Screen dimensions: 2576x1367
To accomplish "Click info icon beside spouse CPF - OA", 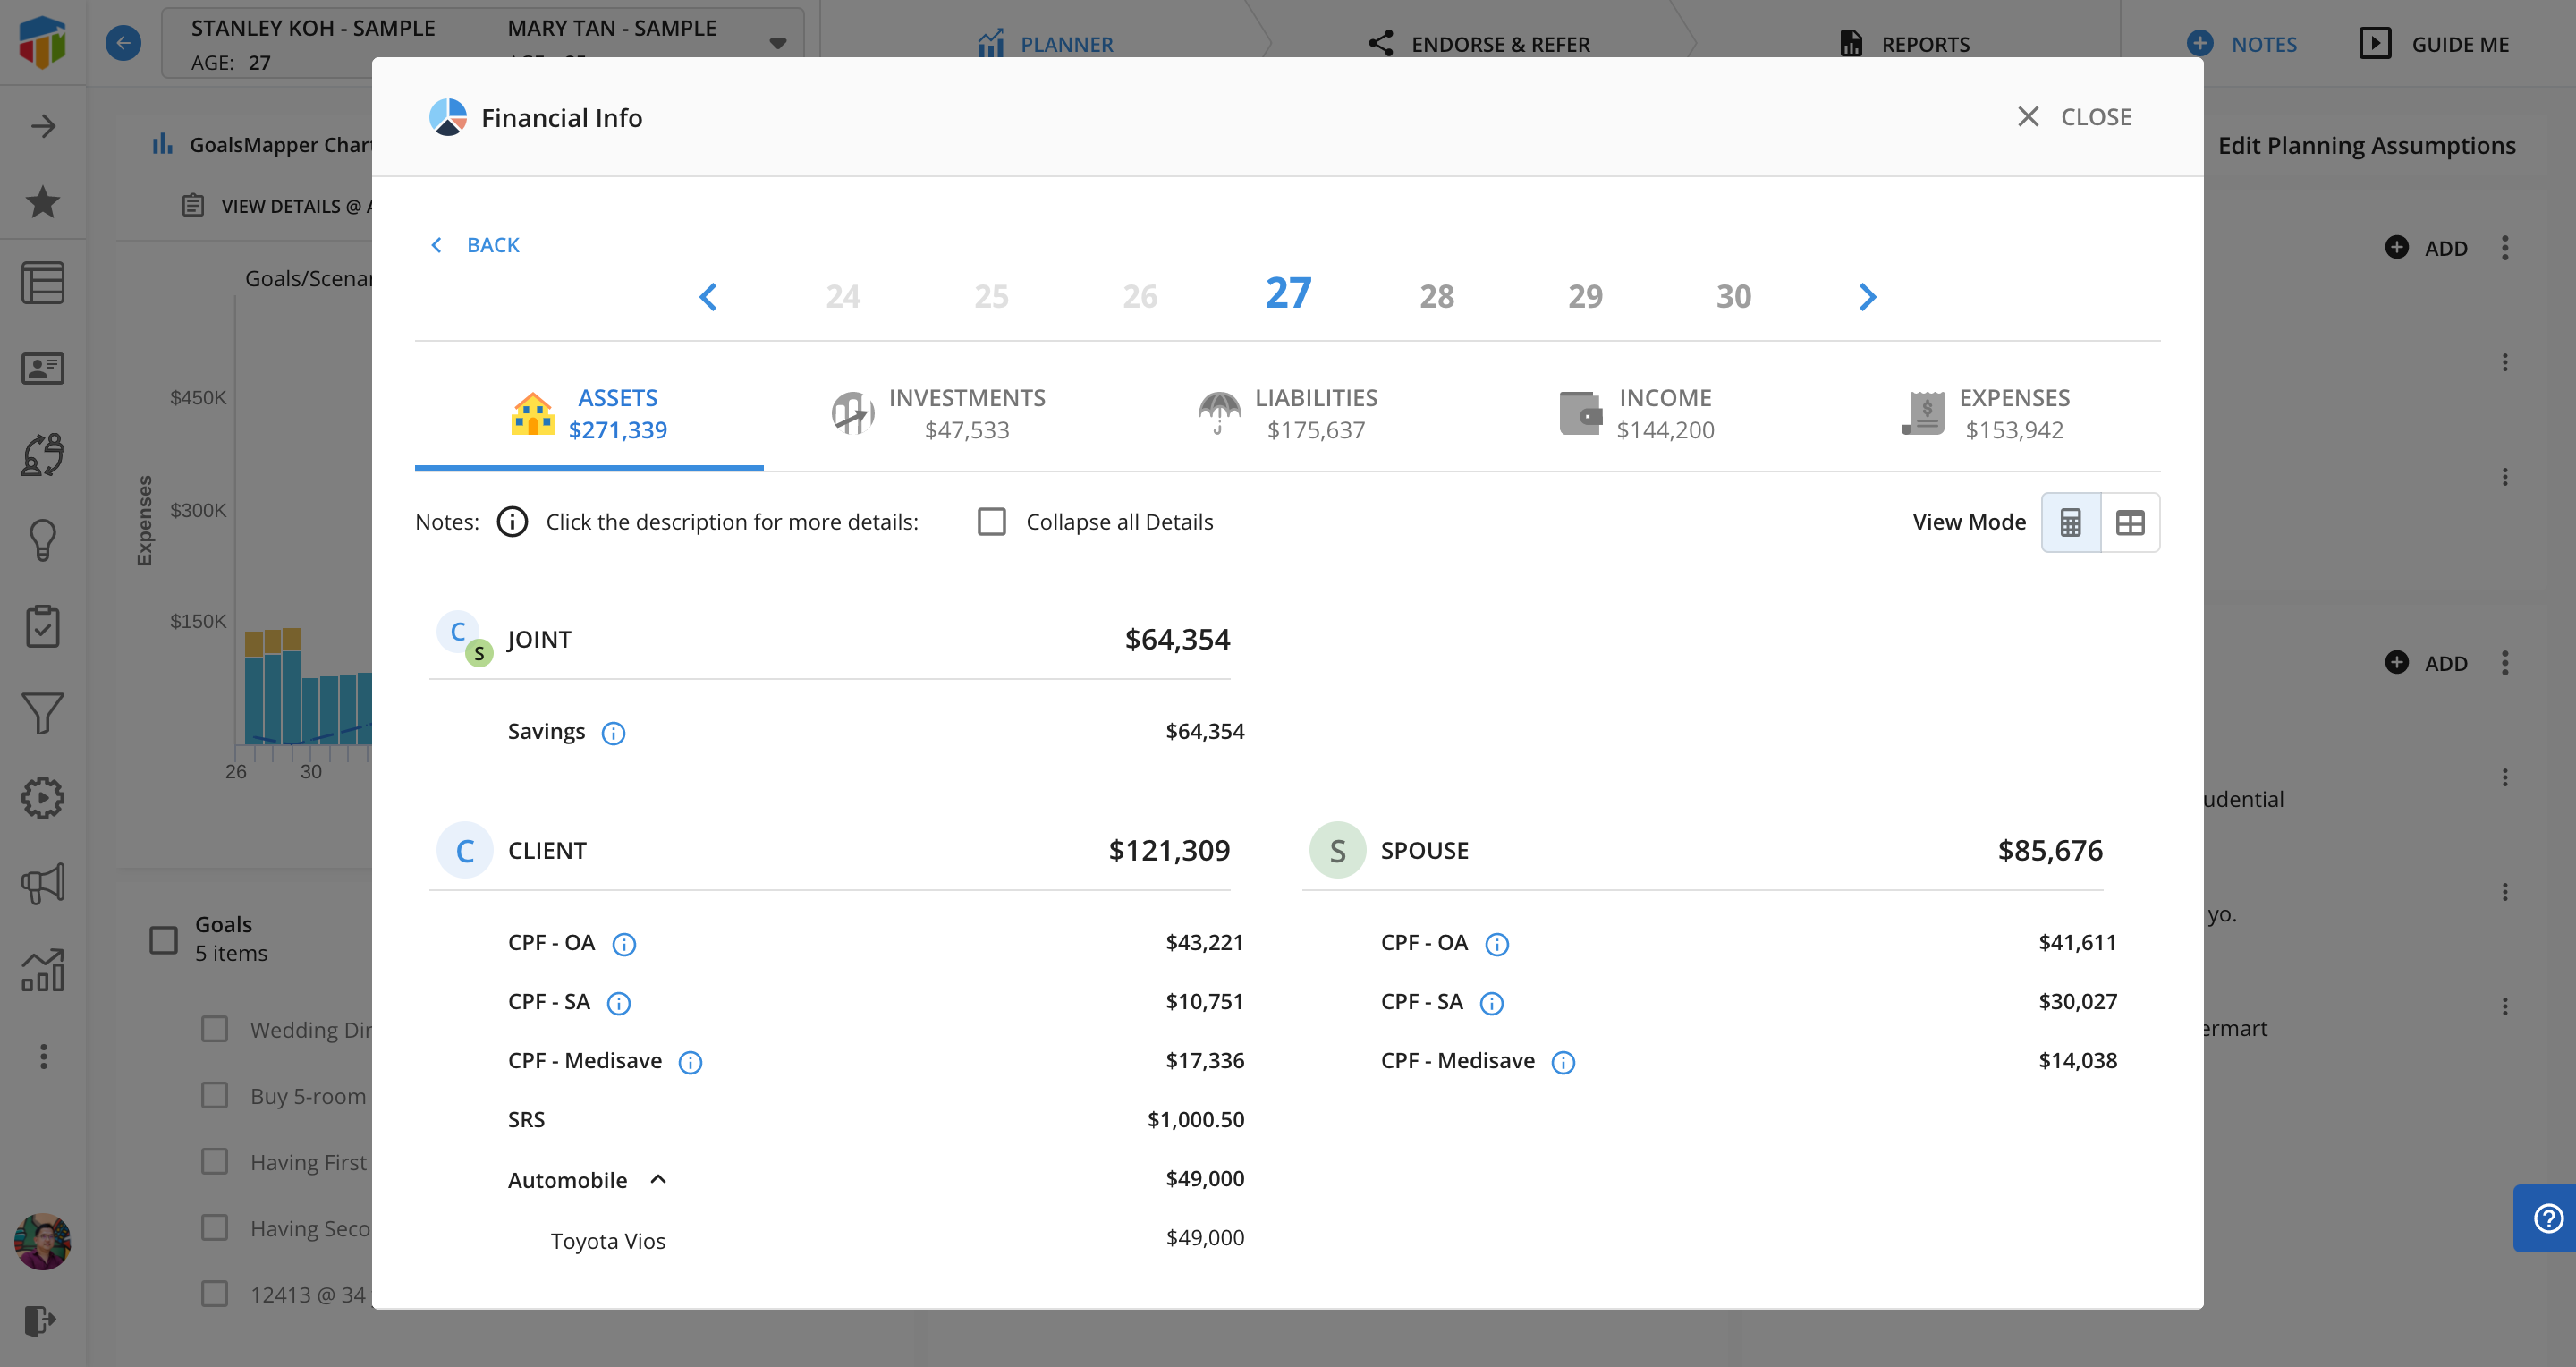I will [x=1496, y=944].
